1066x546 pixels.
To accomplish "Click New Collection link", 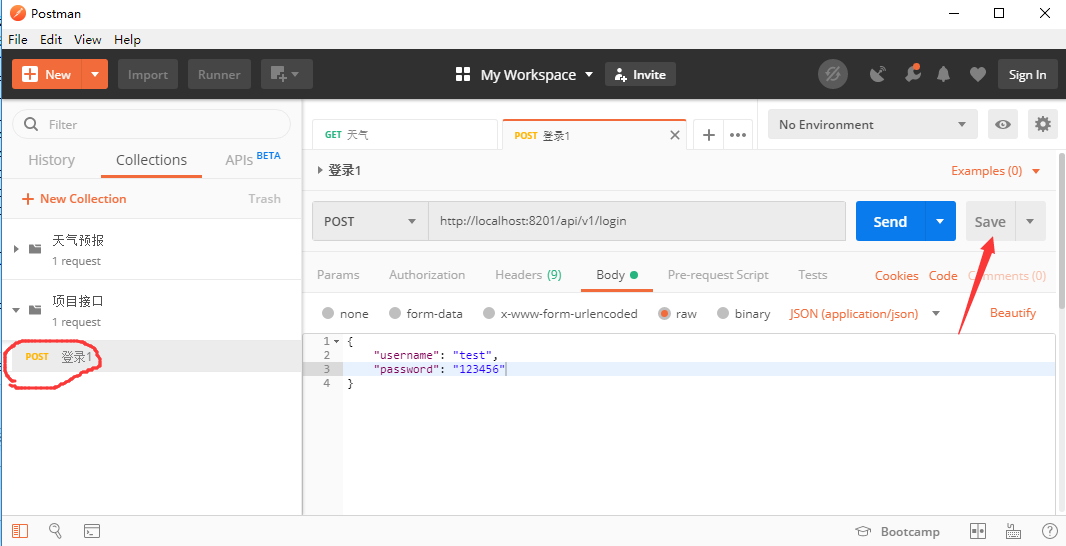I will [74, 199].
